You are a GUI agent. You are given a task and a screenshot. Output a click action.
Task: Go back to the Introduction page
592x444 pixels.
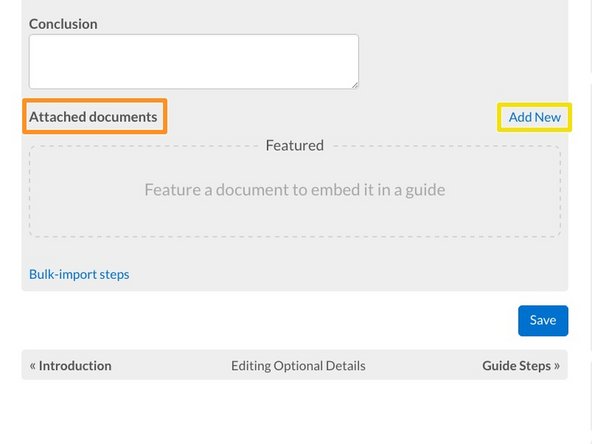pyautogui.click(x=75, y=365)
